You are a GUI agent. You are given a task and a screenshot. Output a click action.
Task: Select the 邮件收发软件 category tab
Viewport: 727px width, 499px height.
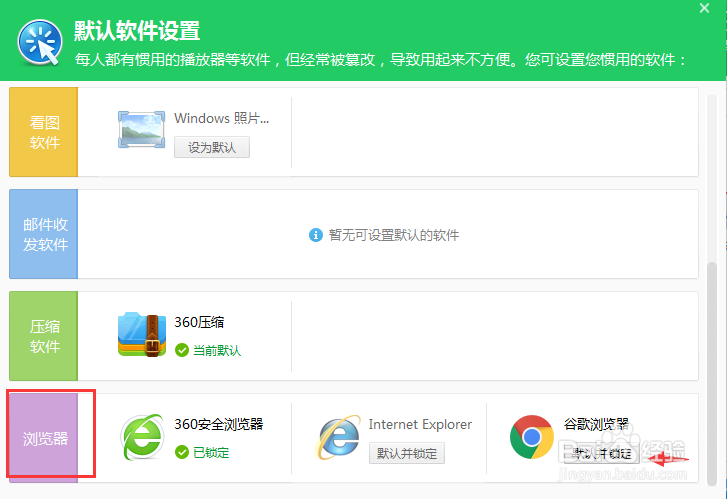point(44,234)
